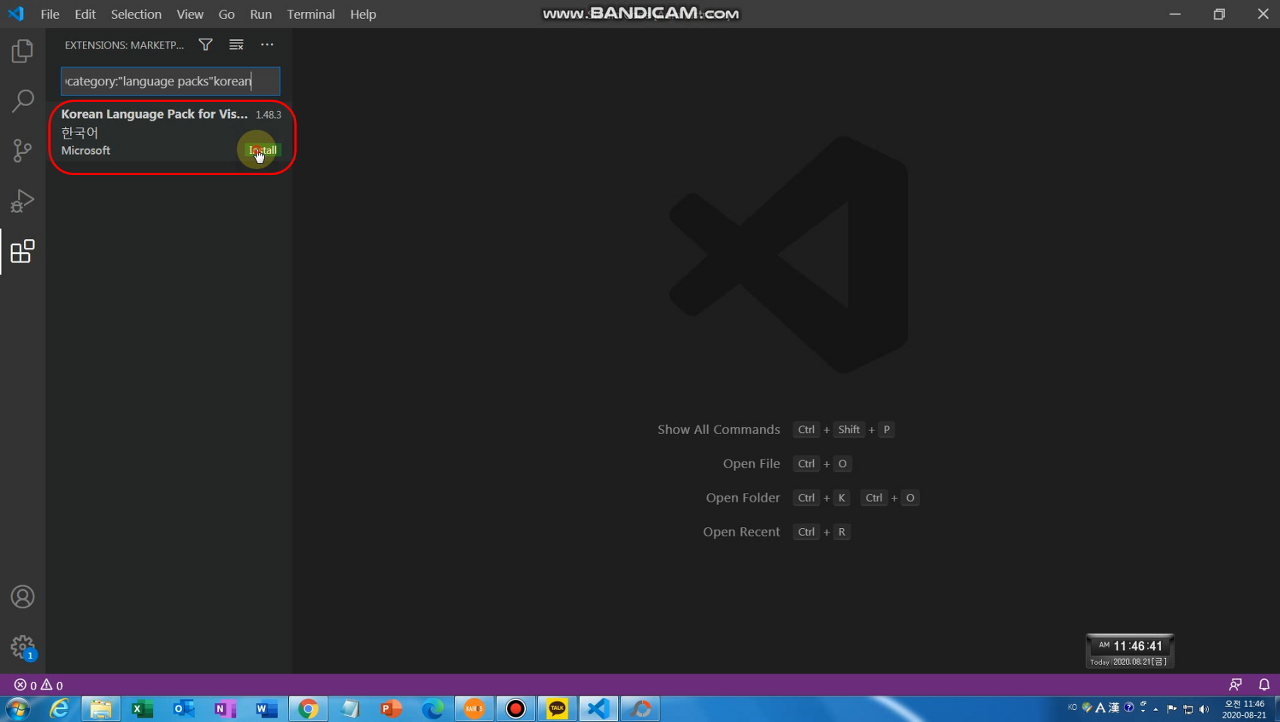Open Views and More Actions ellipsis
The width and height of the screenshot is (1280, 722).
coord(267,45)
